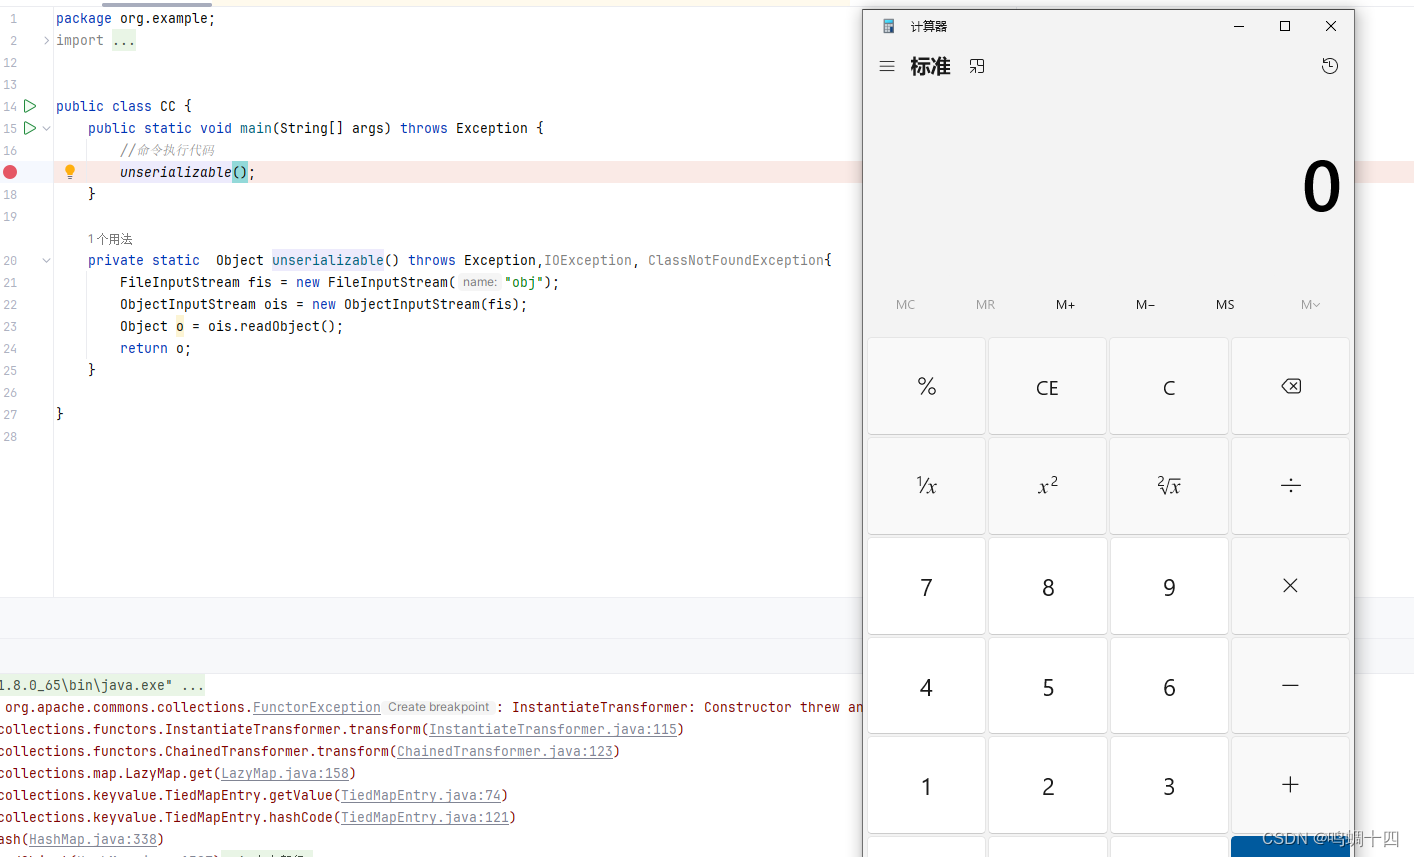Click digit 8 on Calculator
The width and height of the screenshot is (1414, 857).
(x=1048, y=586)
